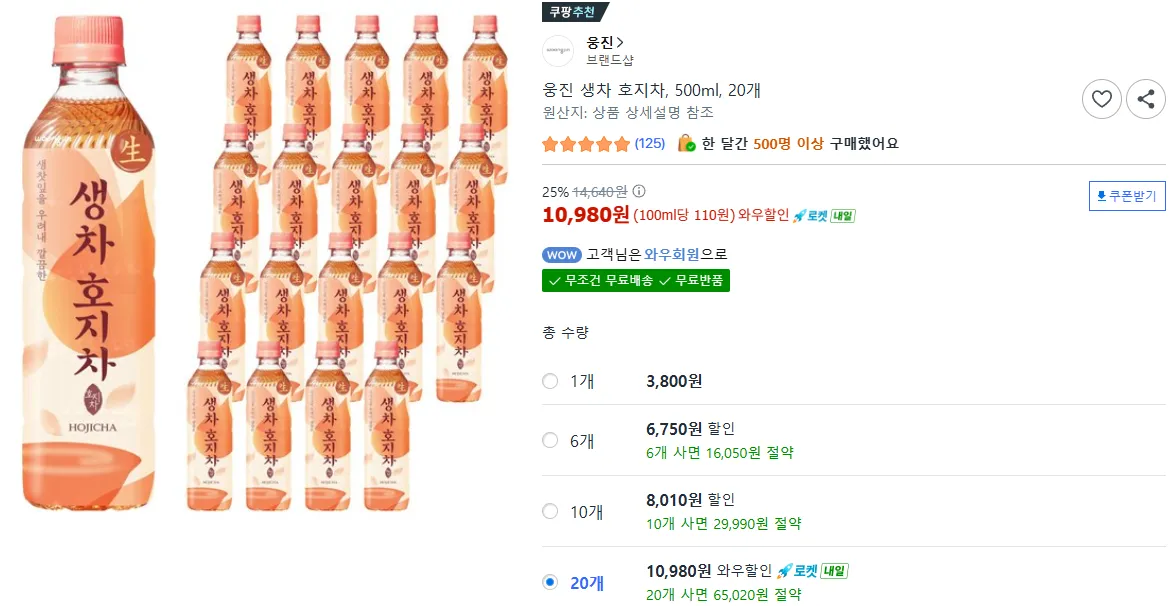Click the Woongjin brand logo circle

click(x=558, y=51)
